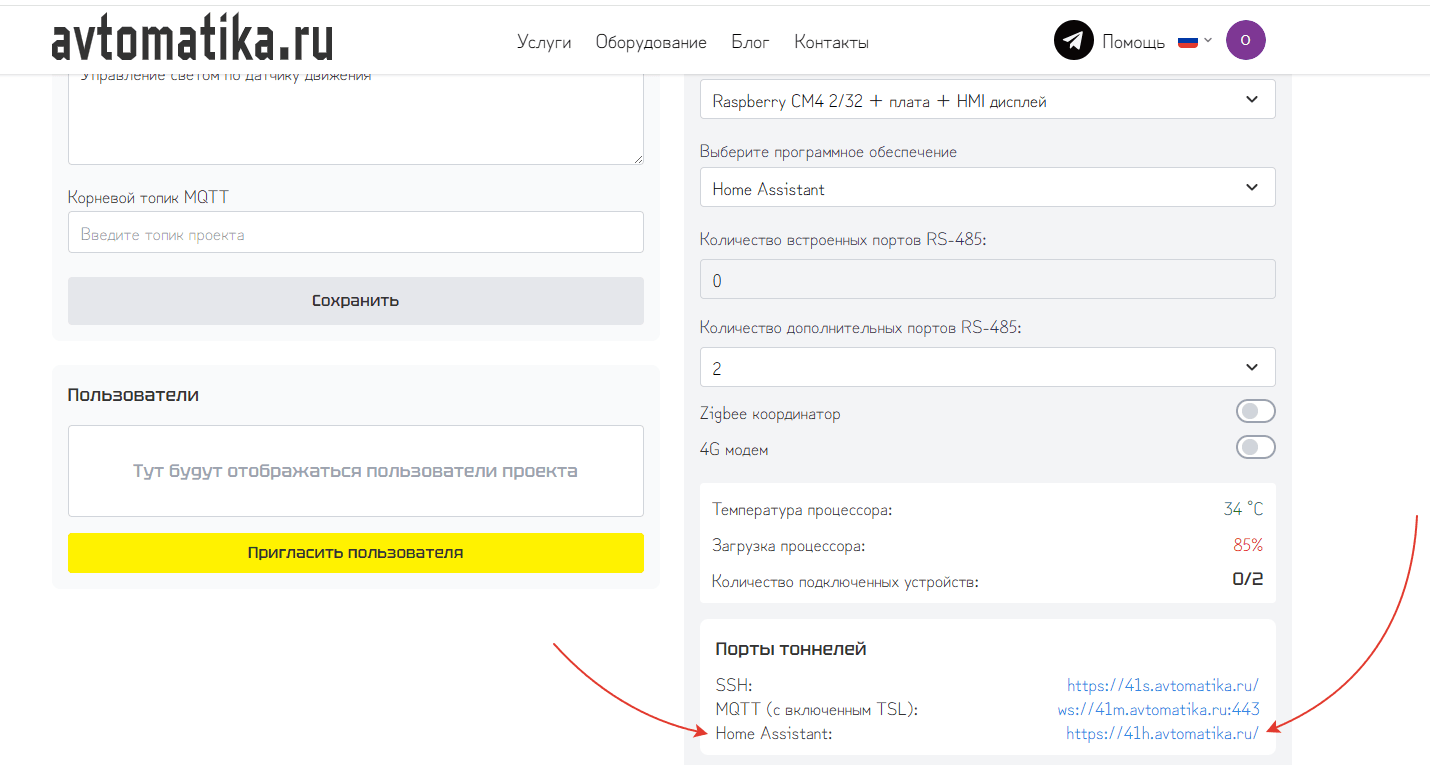Viewport: 1430px width, 765px height.
Task: Open the Блог page
Action: coord(750,42)
